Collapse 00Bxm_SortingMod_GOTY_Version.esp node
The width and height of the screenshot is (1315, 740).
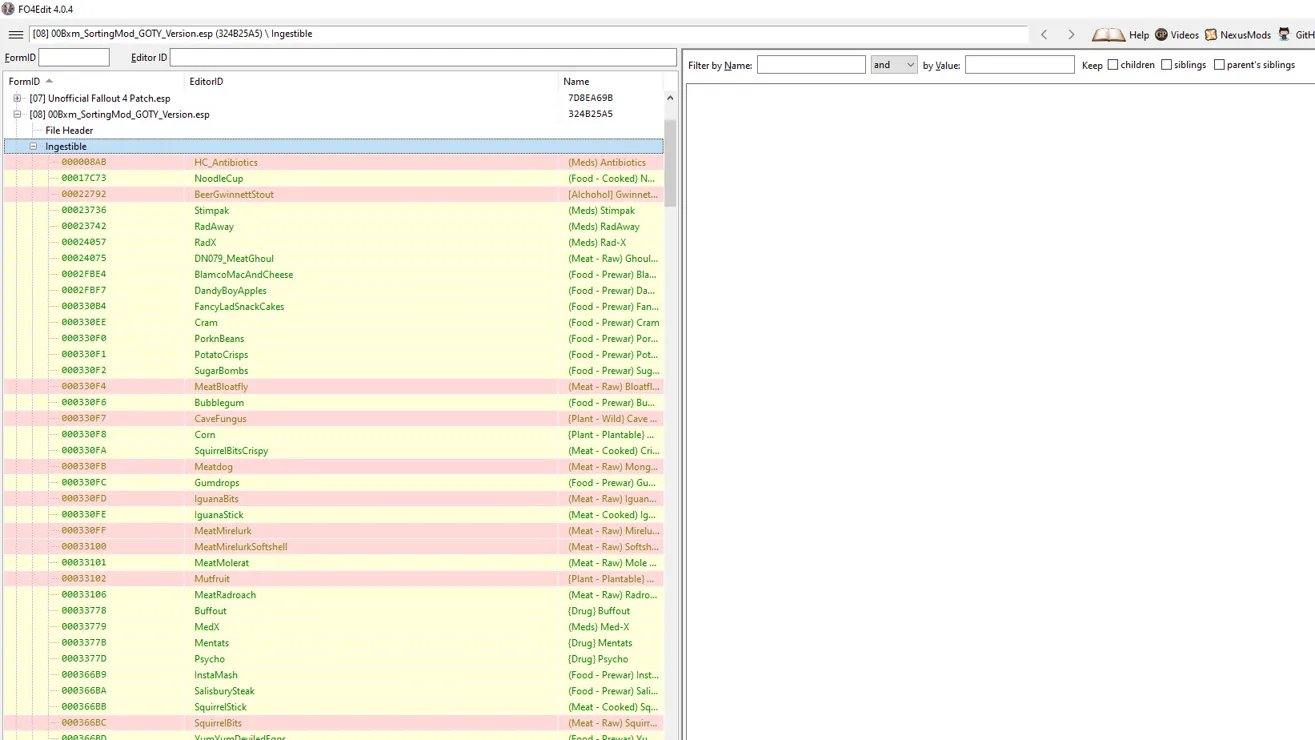tap(17, 114)
